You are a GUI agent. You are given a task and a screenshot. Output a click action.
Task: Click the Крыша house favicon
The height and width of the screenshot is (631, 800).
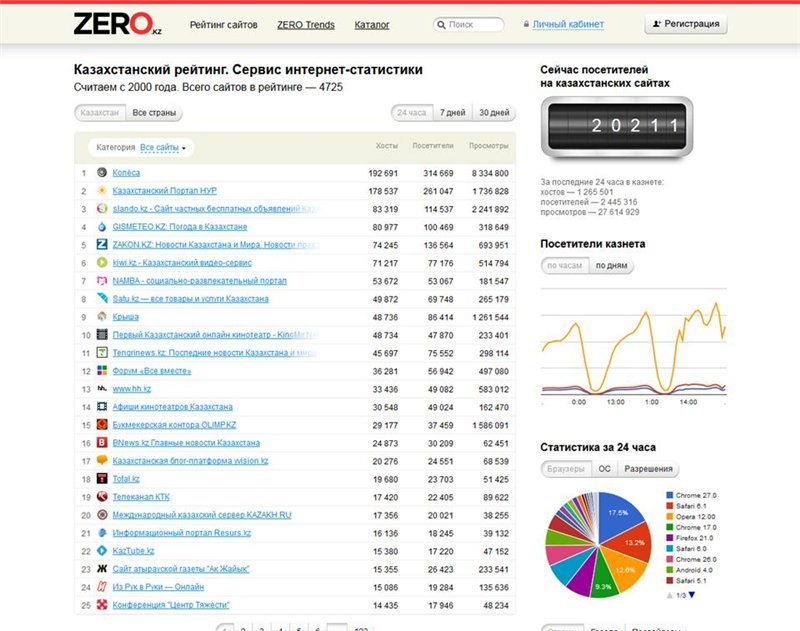point(102,316)
